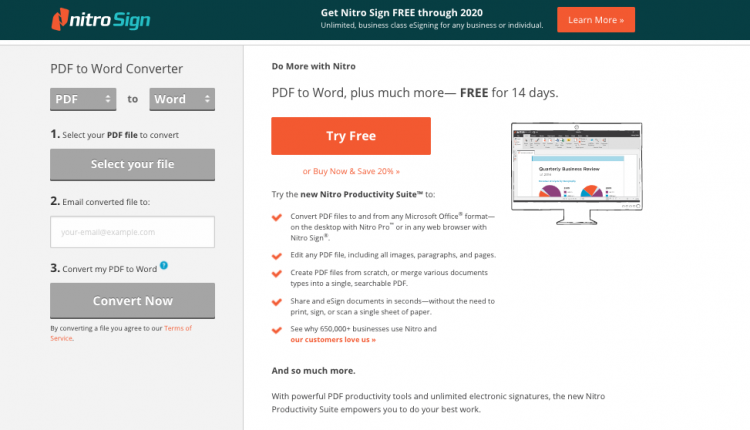Click the orange Try Free button
750x430 pixels.
pyautogui.click(x=350, y=136)
